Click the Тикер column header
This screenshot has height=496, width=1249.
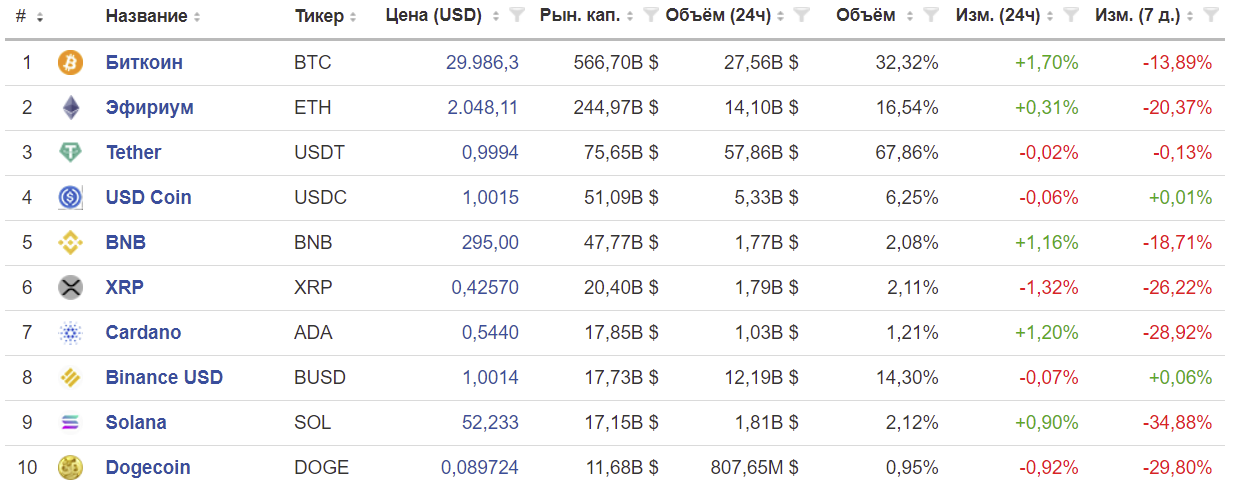point(319,17)
